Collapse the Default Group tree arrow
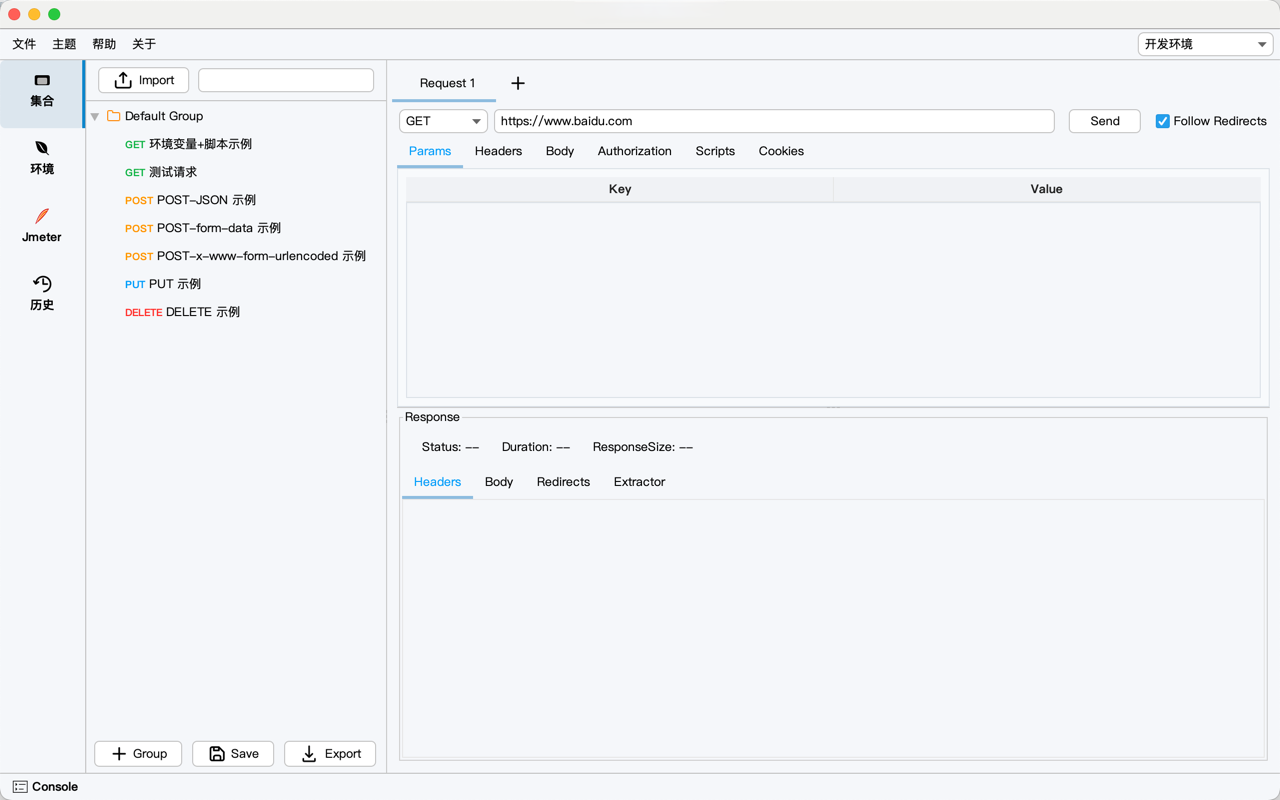The image size is (1280, 800). click(x=95, y=117)
